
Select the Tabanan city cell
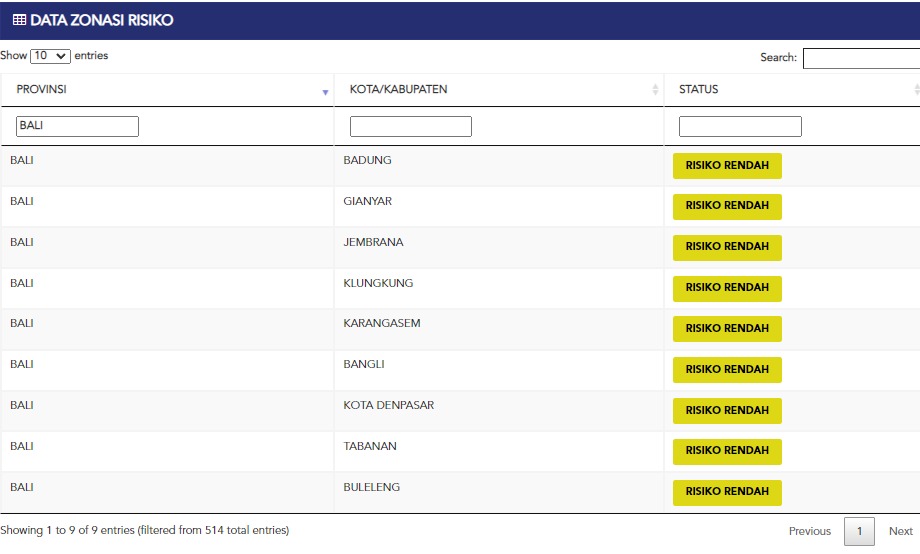click(370, 446)
